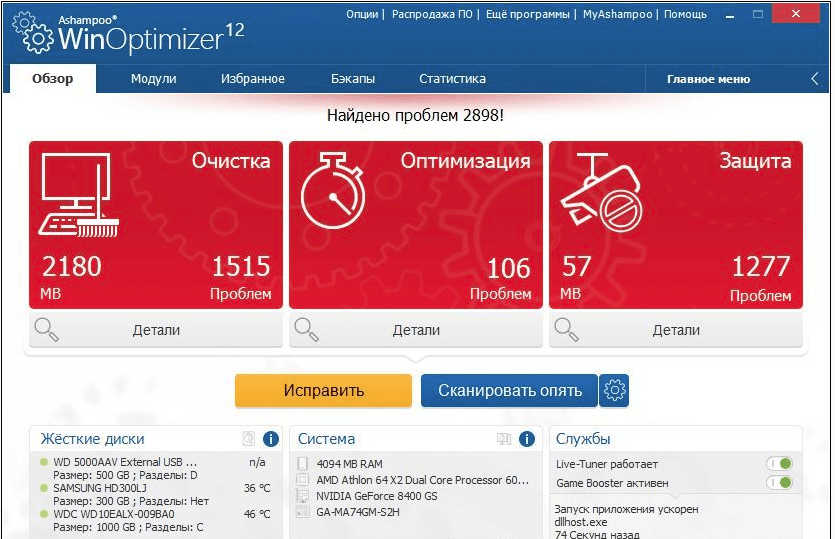835x539 pixels.
Task: Click 1515 Проблем count in Очистка
Action: coord(241,278)
